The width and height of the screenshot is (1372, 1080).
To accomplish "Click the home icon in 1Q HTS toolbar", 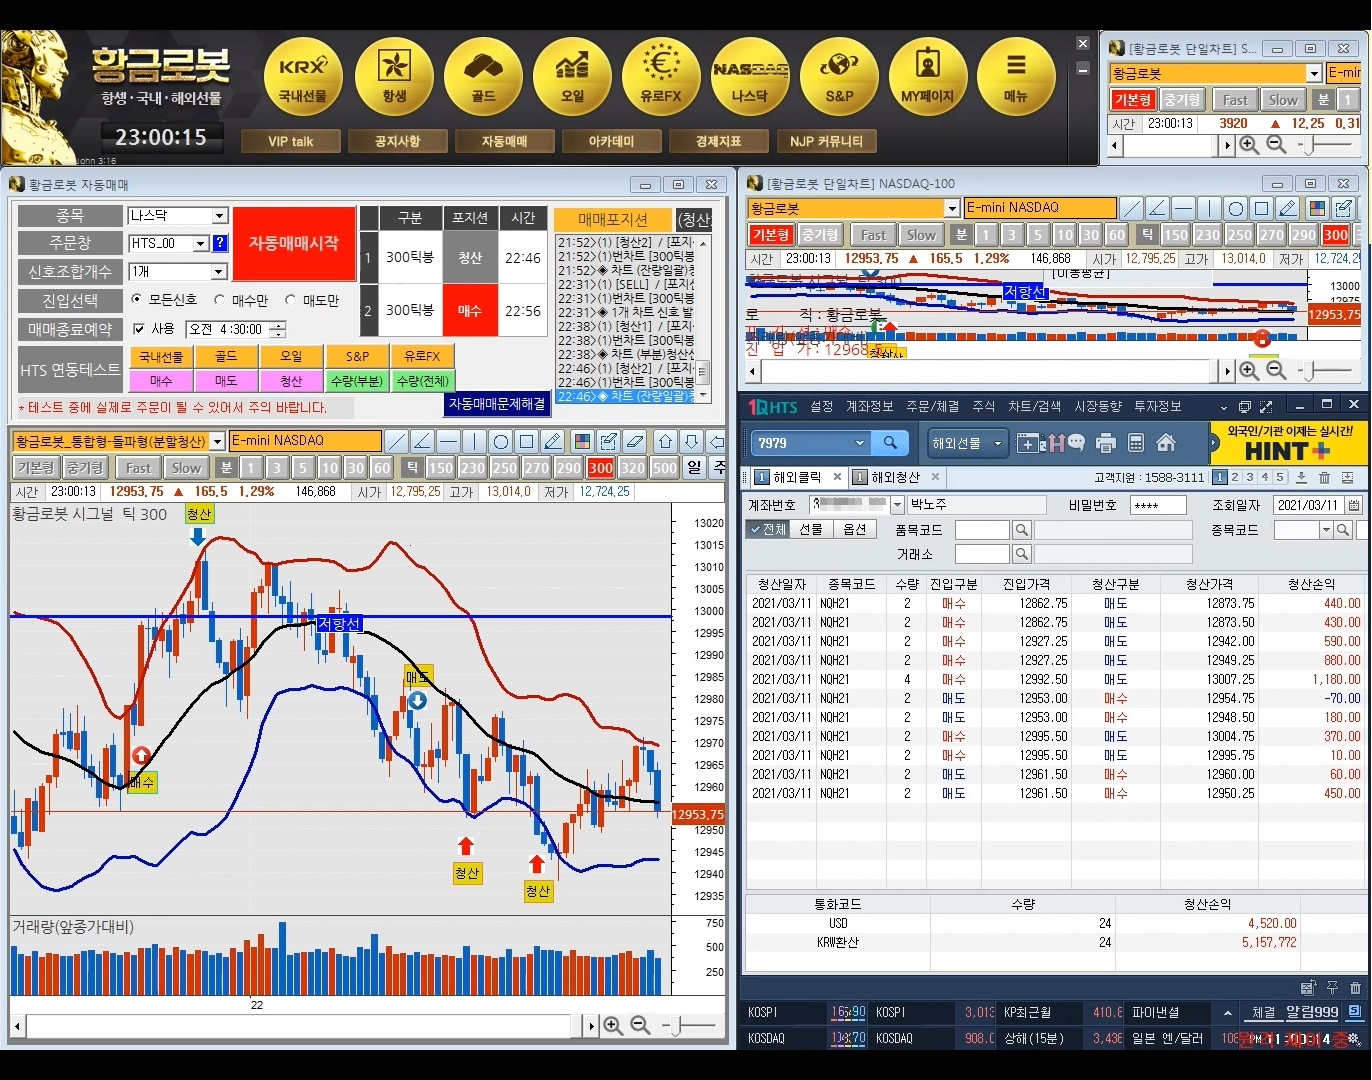I will (1166, 443).
